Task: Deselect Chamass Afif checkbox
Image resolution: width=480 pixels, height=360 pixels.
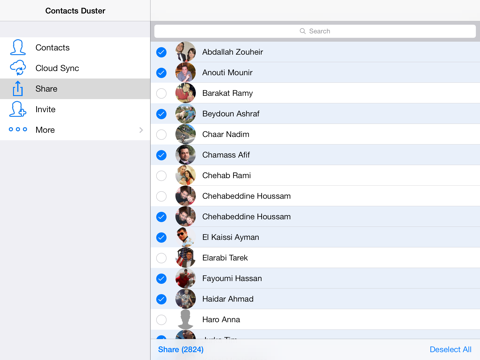Action: coord(161,155)
